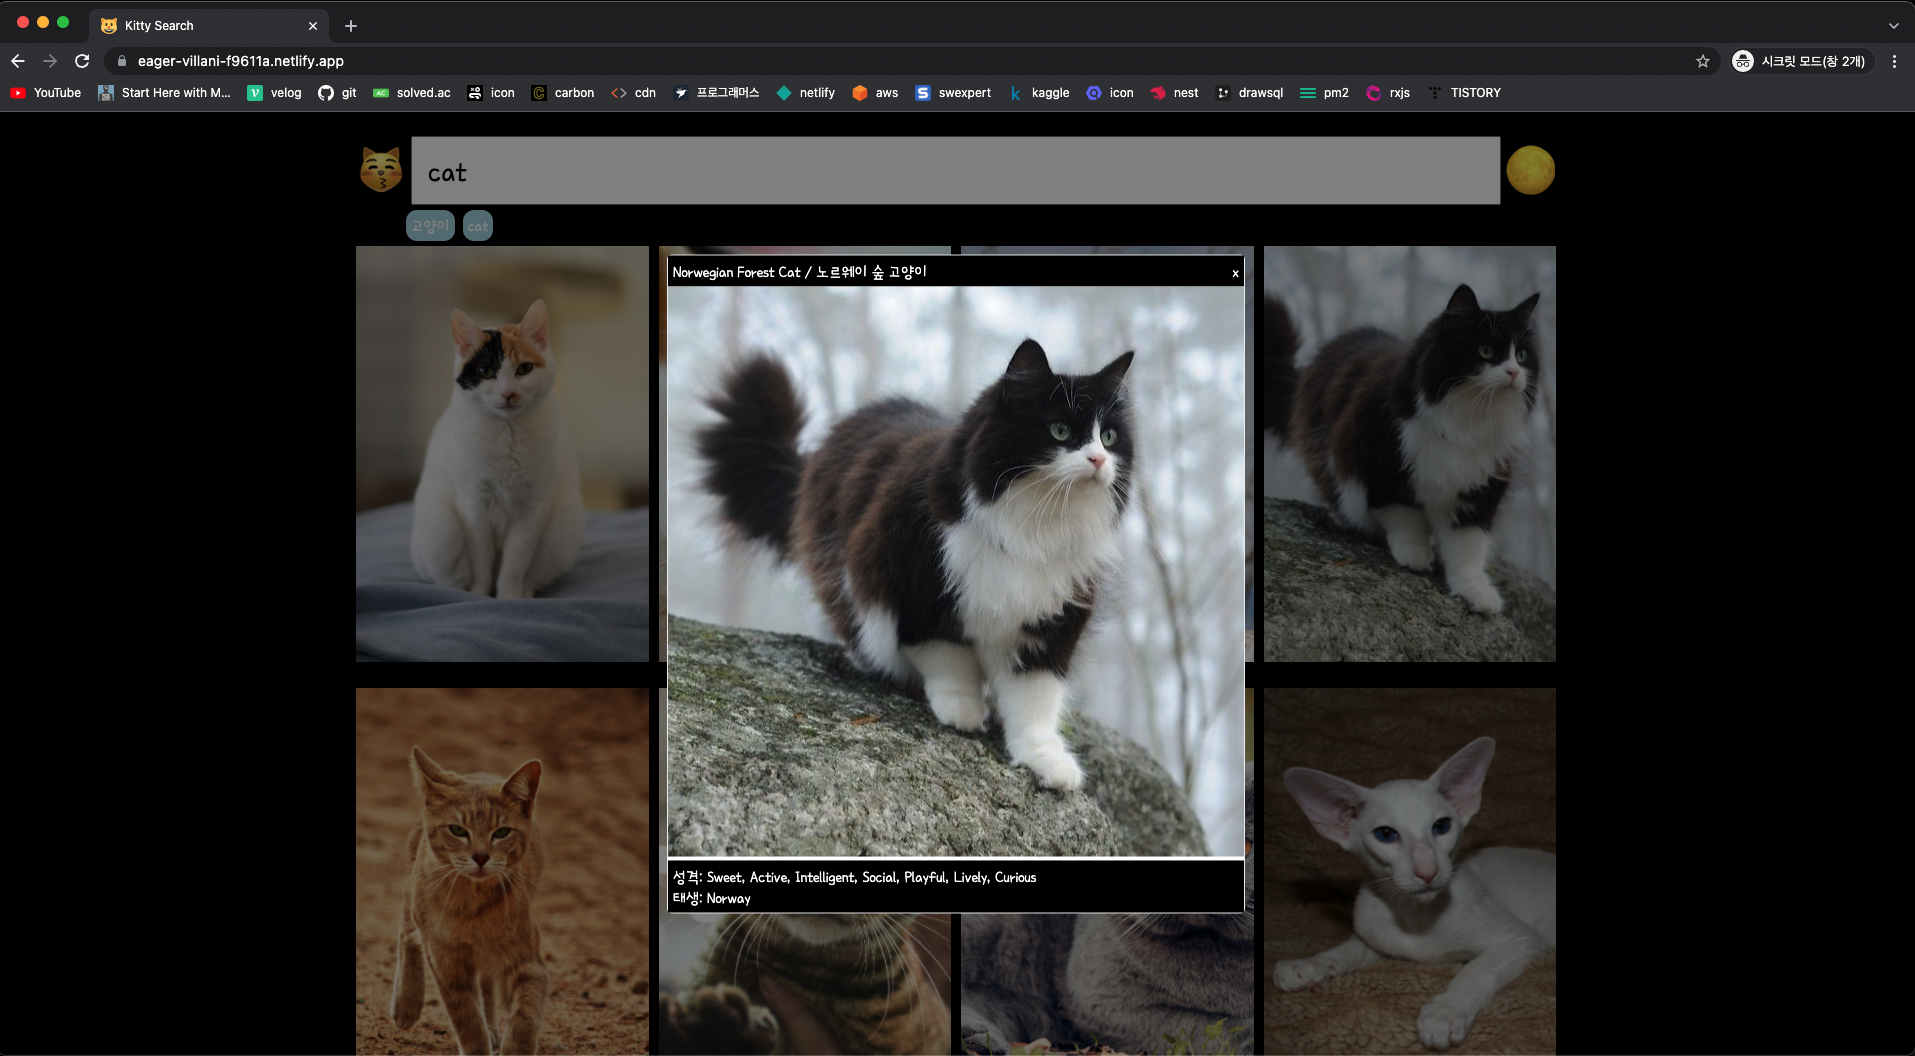Open the drawsql bookmark
Viewport: 1915px width, 1056px height.
(1249, 92)
